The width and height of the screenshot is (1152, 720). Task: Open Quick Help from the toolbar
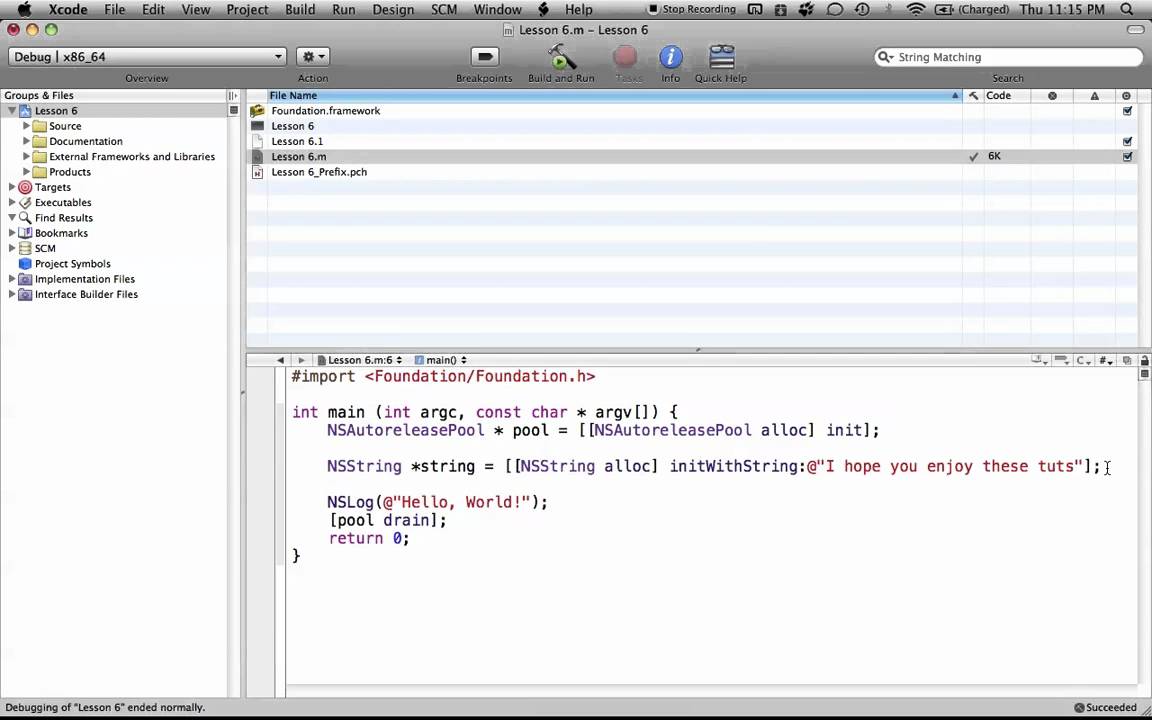[x=721, y=57]
